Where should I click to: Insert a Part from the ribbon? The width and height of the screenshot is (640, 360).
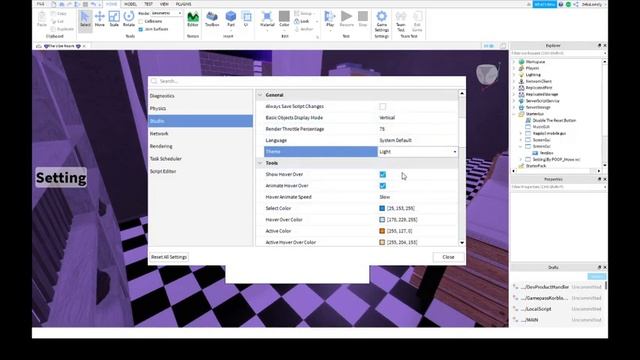231,20
